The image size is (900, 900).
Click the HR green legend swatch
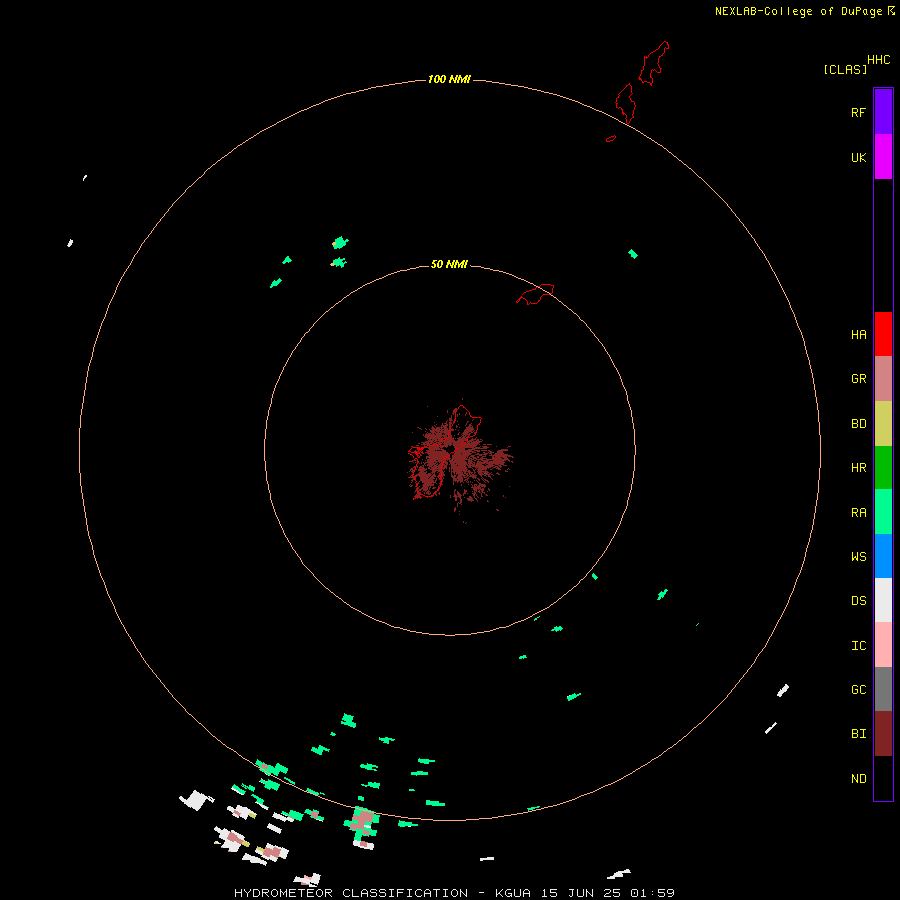point(883,468)
